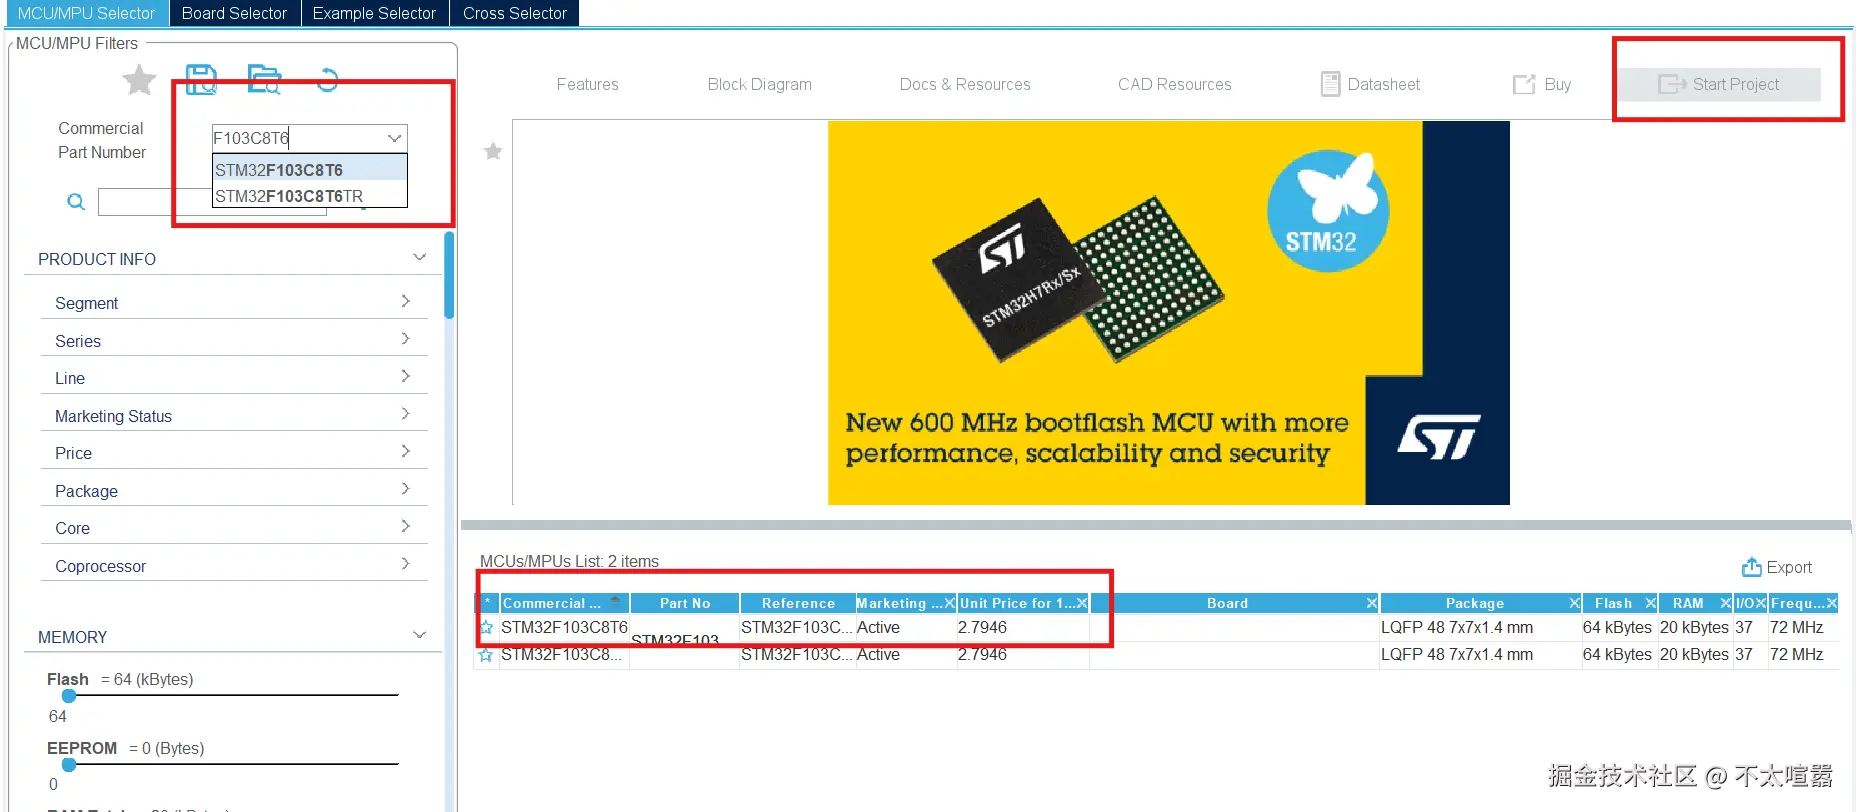Expand the Price filter

405,451
